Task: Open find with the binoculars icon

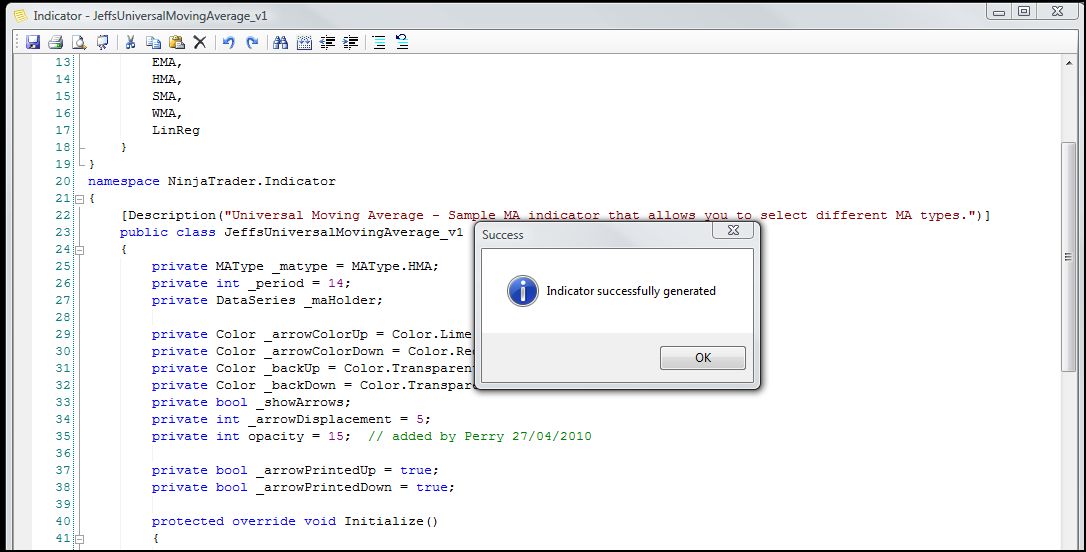Action: (x=281, y=42)
